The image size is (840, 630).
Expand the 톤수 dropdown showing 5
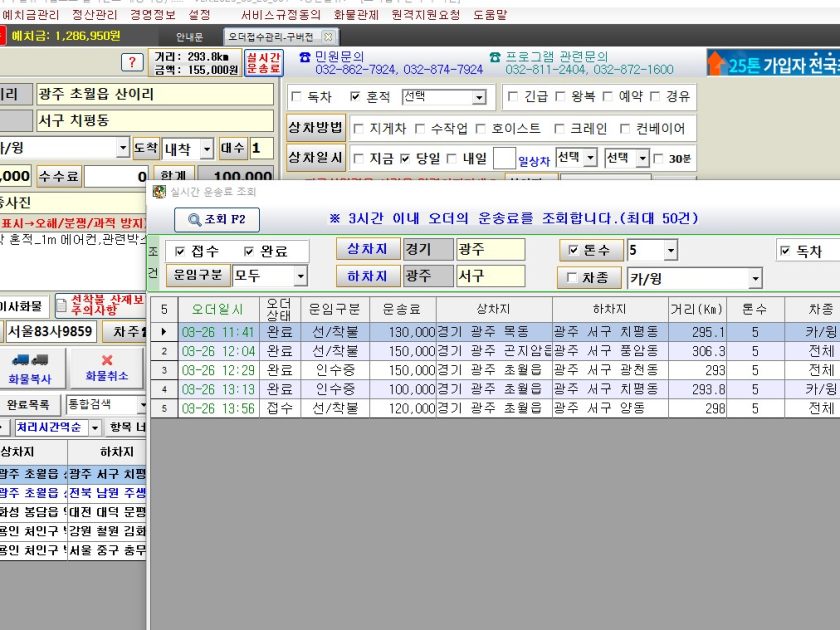pyautogui.click(x=669, y=250)
